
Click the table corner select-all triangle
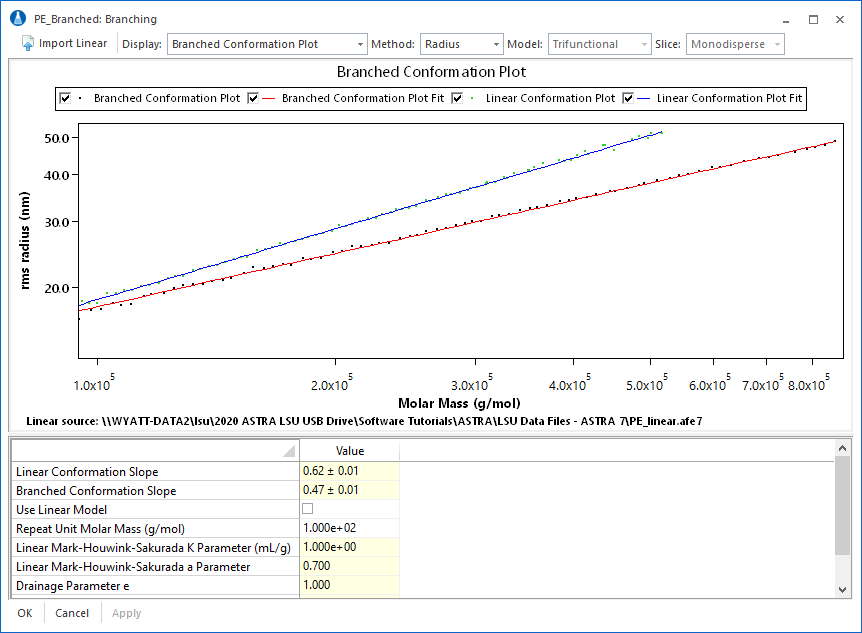[x=289, y=451]
